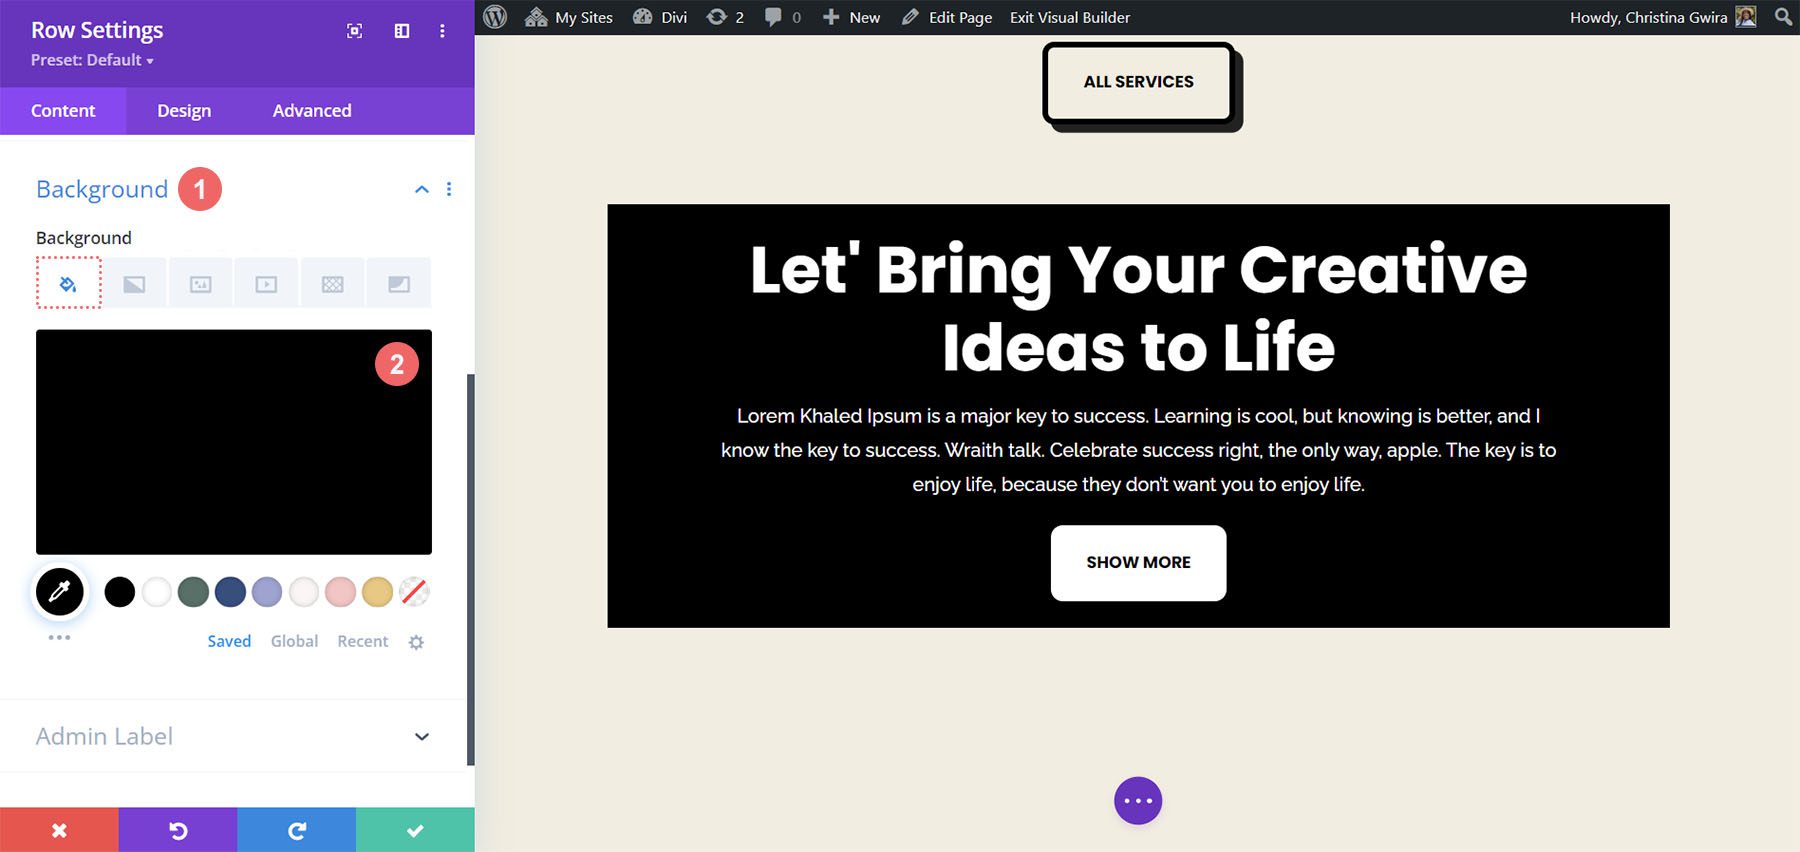Open the WordPress logo menu
The height and width of the screenshot is (852, 1800).
pyautogui.click(x=495, y=17)
